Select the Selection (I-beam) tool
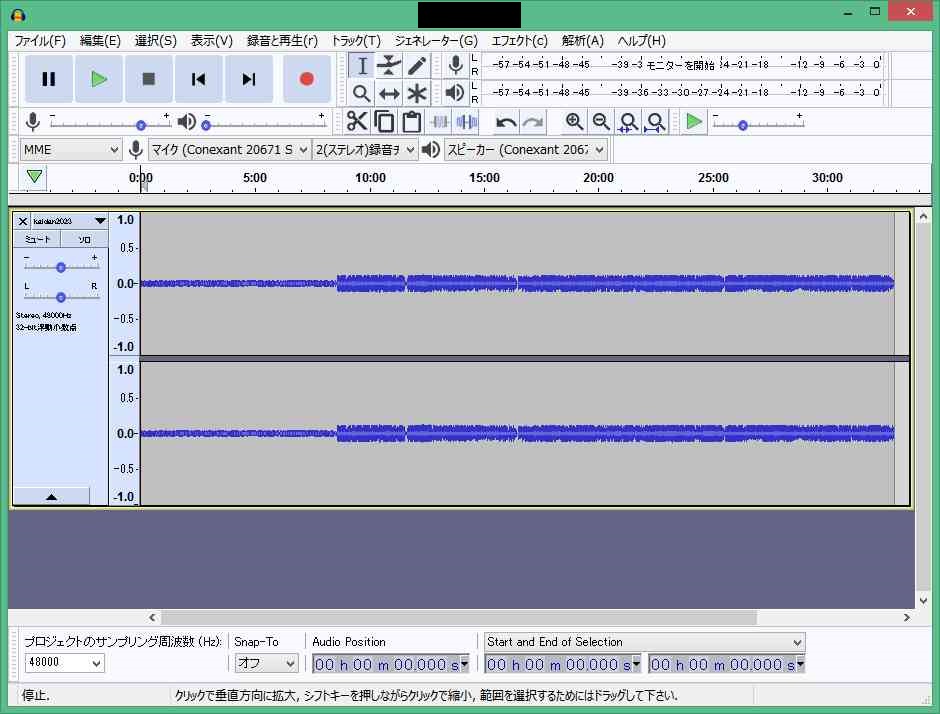The image size is (940, 714). pyautogui.click(x=361, y=65)
